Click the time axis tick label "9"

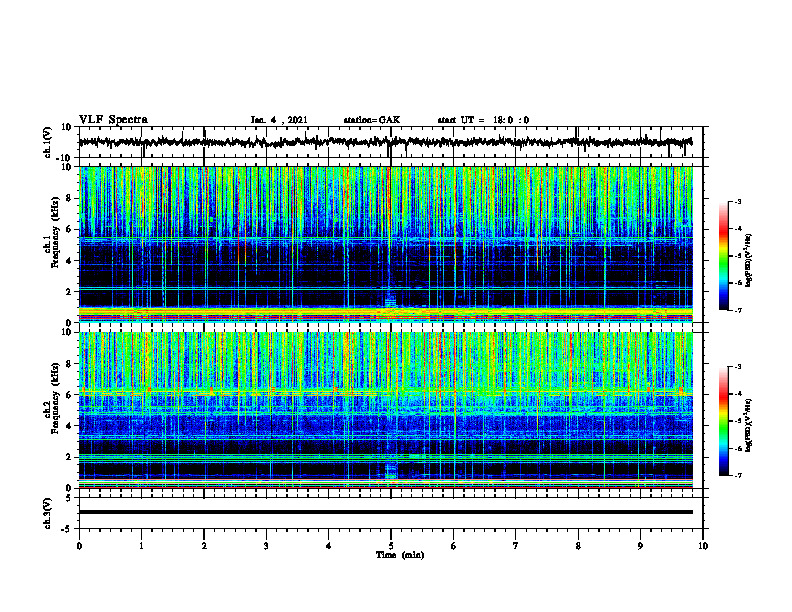[x=640, y=546]
